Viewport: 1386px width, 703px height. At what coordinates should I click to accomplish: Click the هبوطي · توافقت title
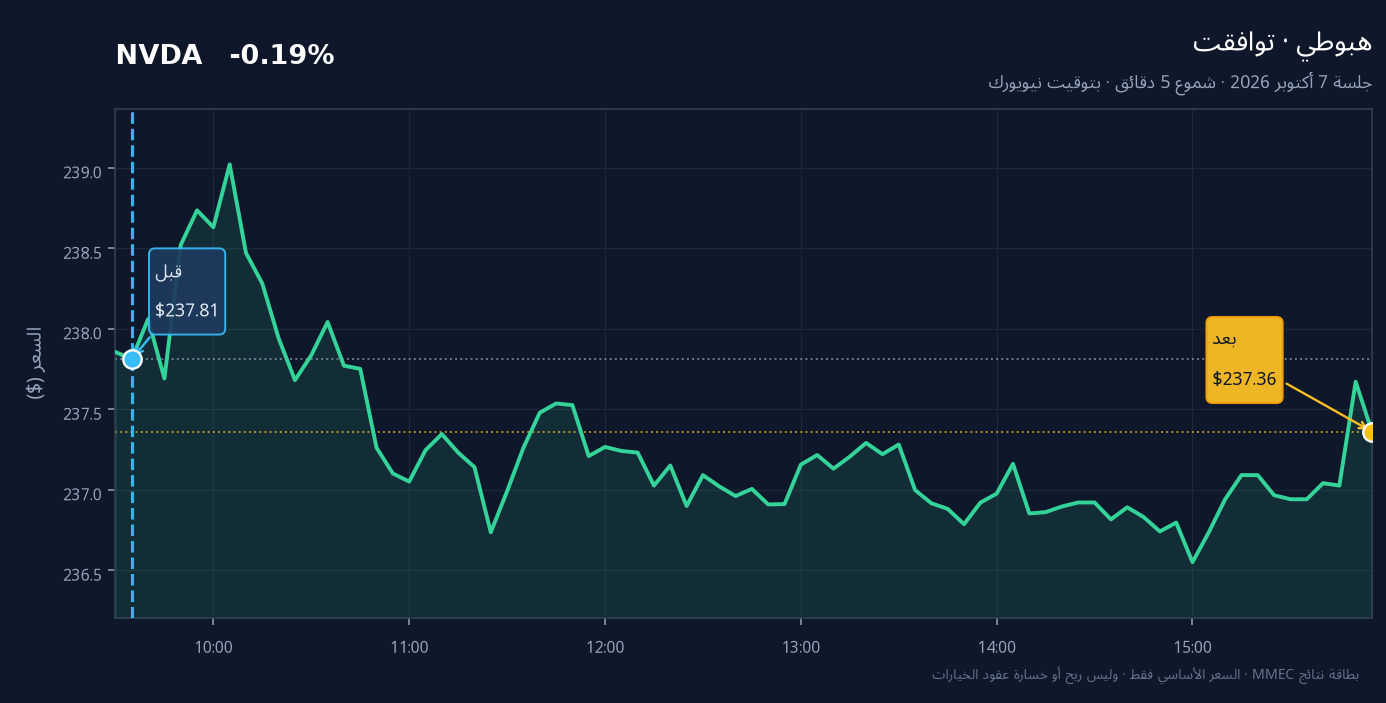(x=1282, y=42)
